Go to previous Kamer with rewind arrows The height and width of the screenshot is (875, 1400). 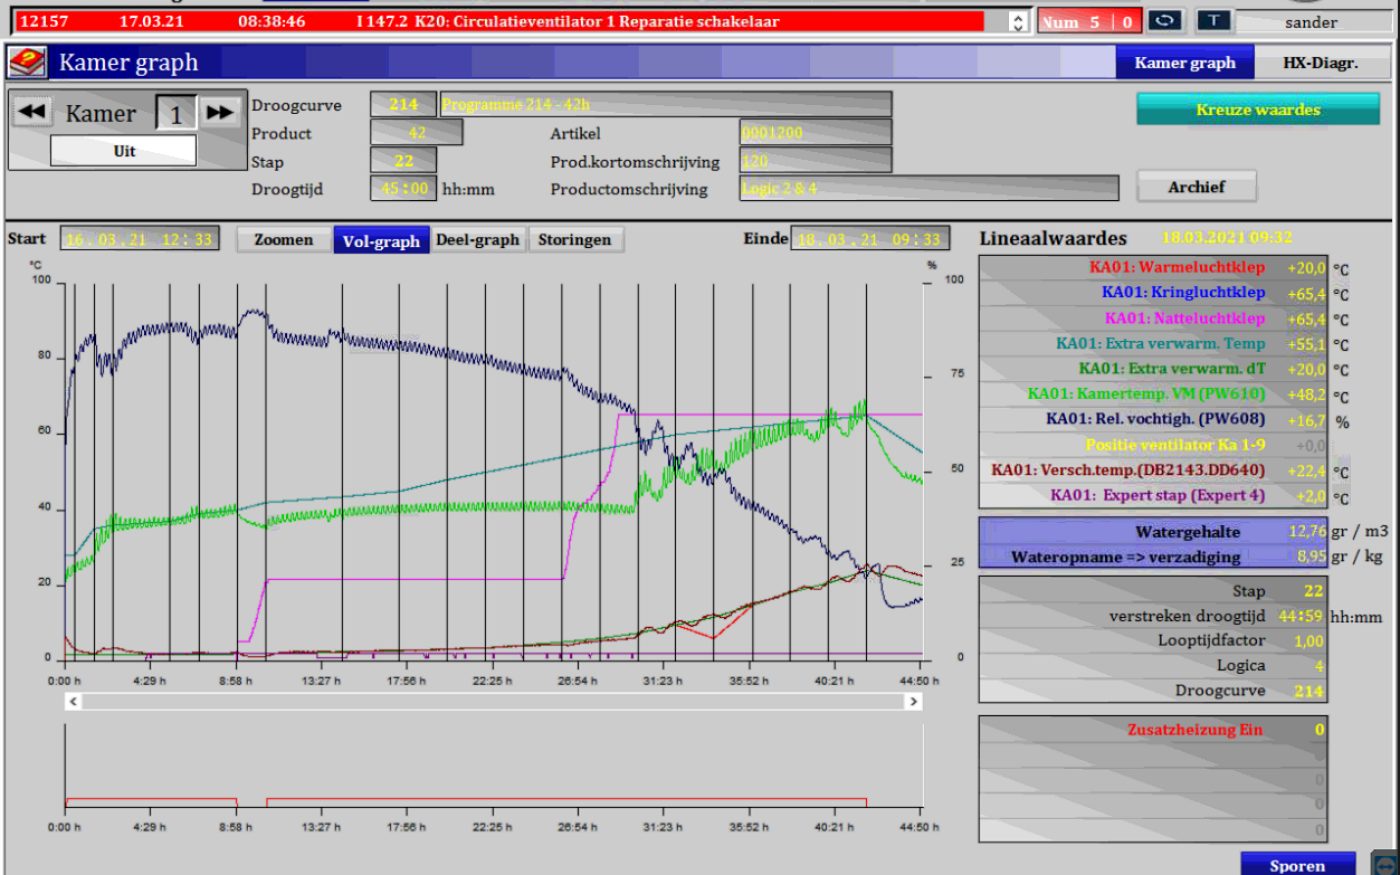coord(32,112)
